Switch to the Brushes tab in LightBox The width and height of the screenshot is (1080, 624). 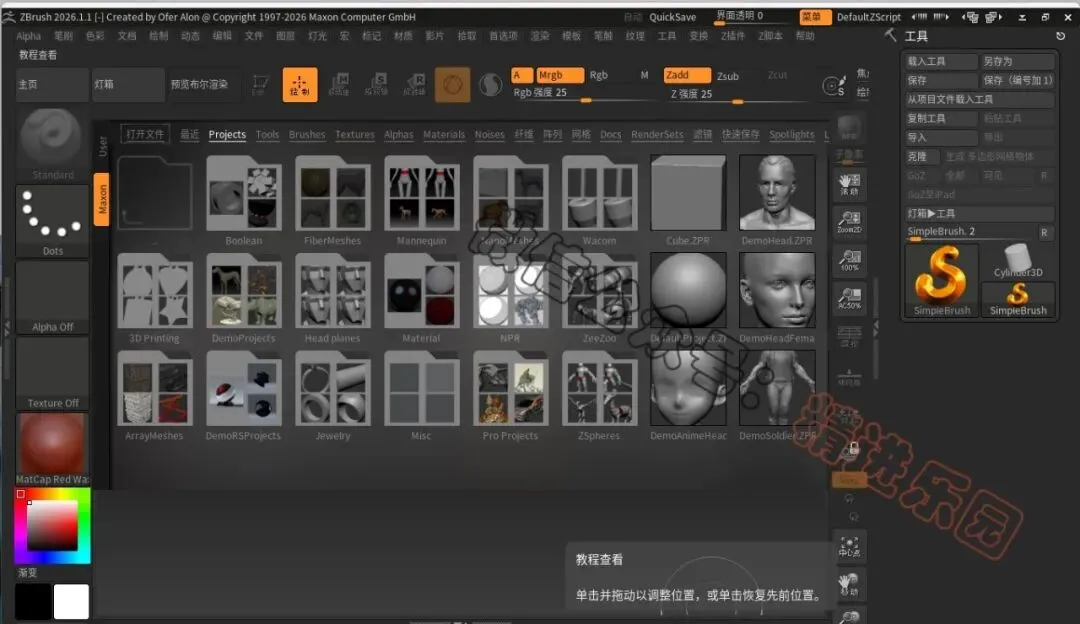coord(307,134)
